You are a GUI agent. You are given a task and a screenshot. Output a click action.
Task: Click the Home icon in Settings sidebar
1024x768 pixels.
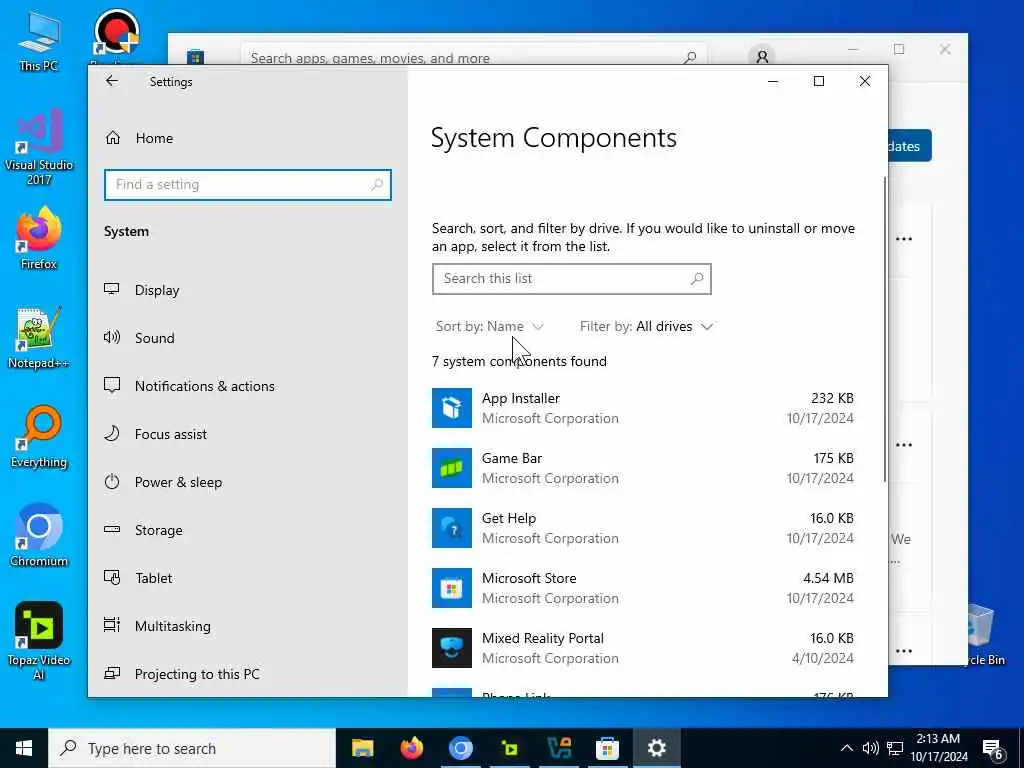(113, 138)
